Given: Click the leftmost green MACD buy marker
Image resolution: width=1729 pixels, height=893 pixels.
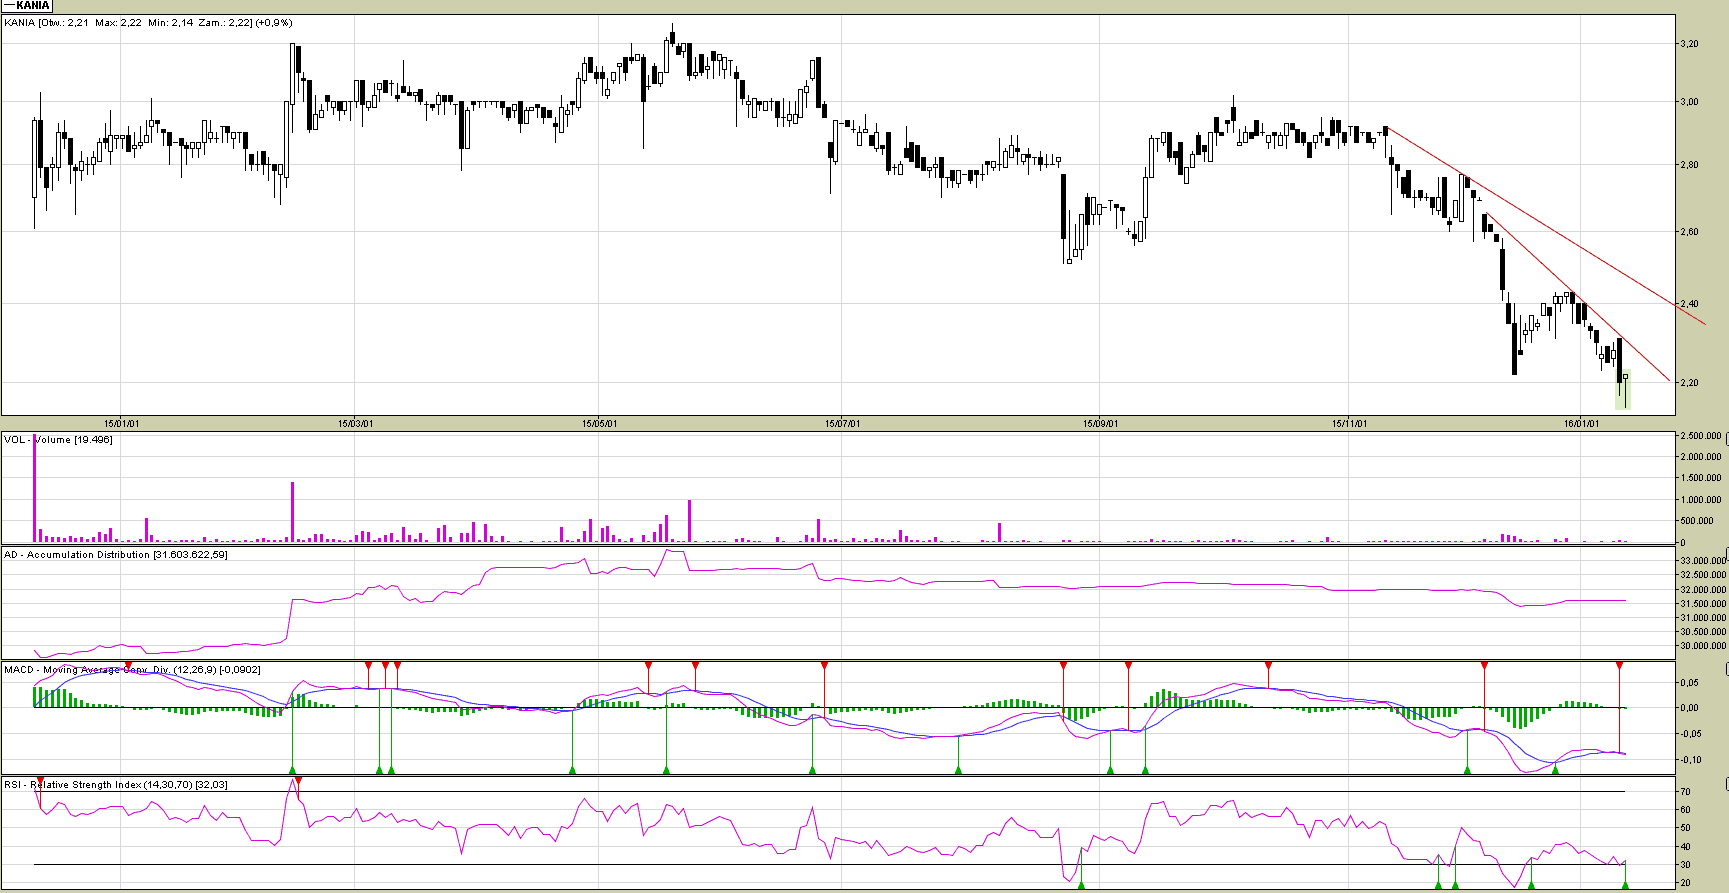Looking at the screenshot, I should (x=293, y=769).
